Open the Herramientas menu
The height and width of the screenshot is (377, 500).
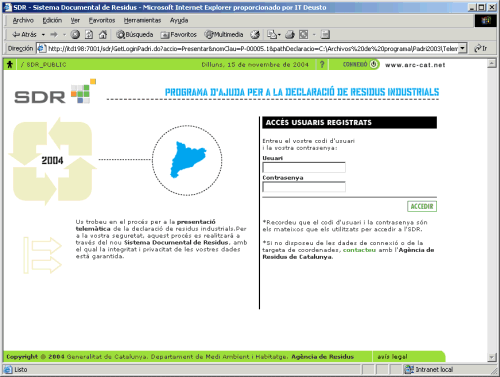(x=142, y=21)
